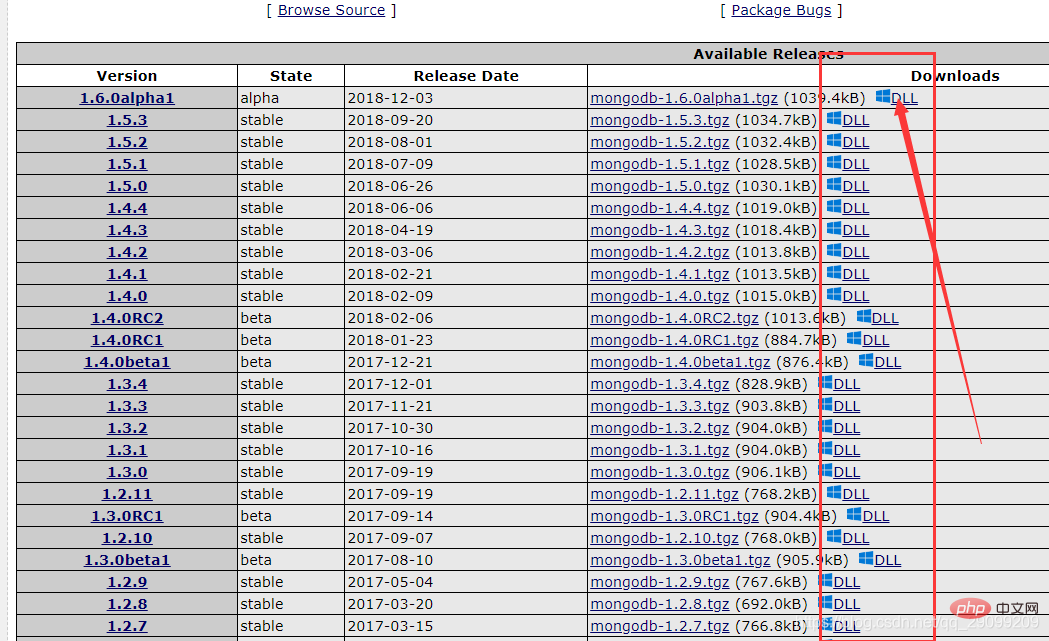The height and width of the screenshot is (641, 1049).
Task: Click the mongodb-1.5.1.tgz link
Action: click(660, 164)
